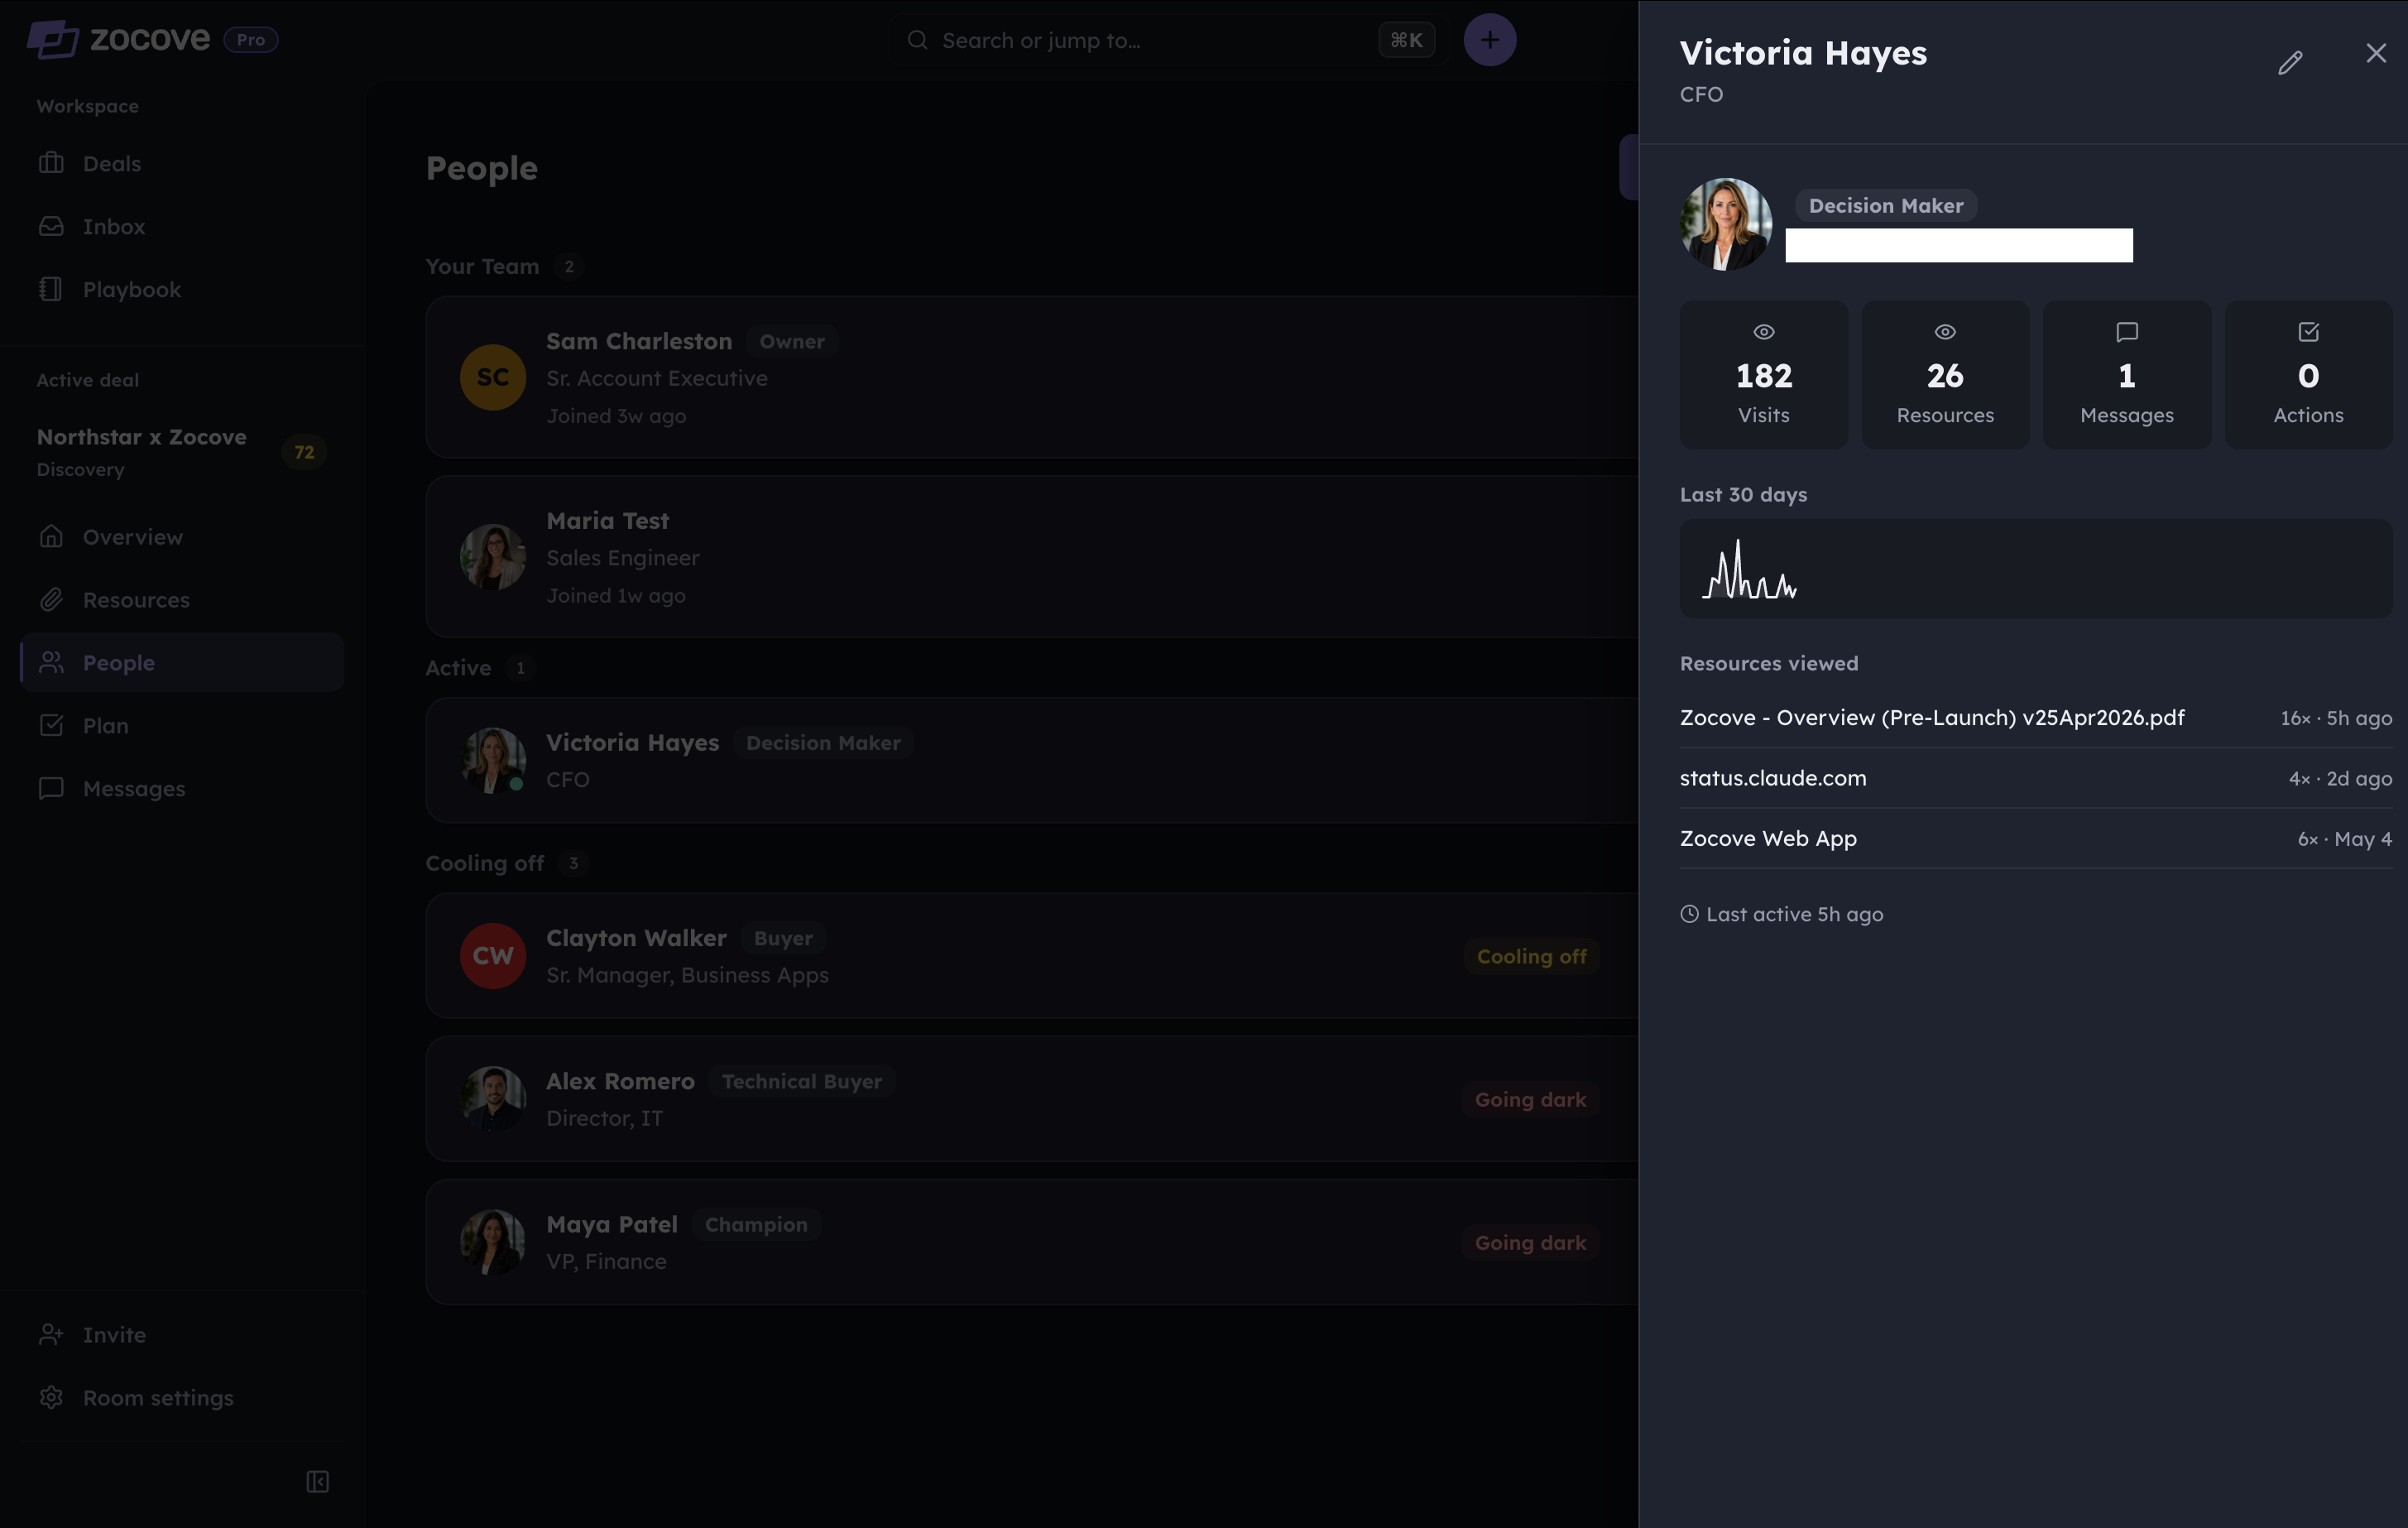Image resolution: width=2408 pixels, height=1528 pixels.
Task: Click the Resources paperclip icon
Action: coord(51,600)
